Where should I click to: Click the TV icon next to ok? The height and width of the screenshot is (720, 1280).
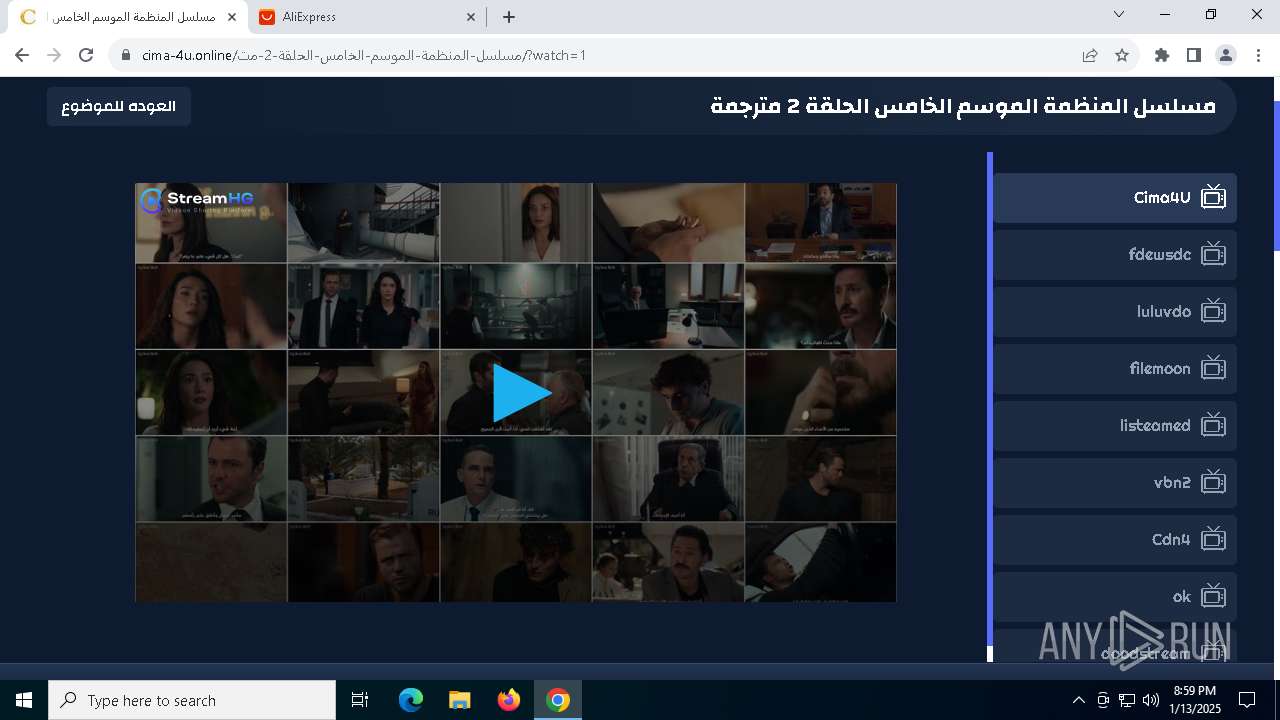pyautogui.click(x=1213, y=596)
